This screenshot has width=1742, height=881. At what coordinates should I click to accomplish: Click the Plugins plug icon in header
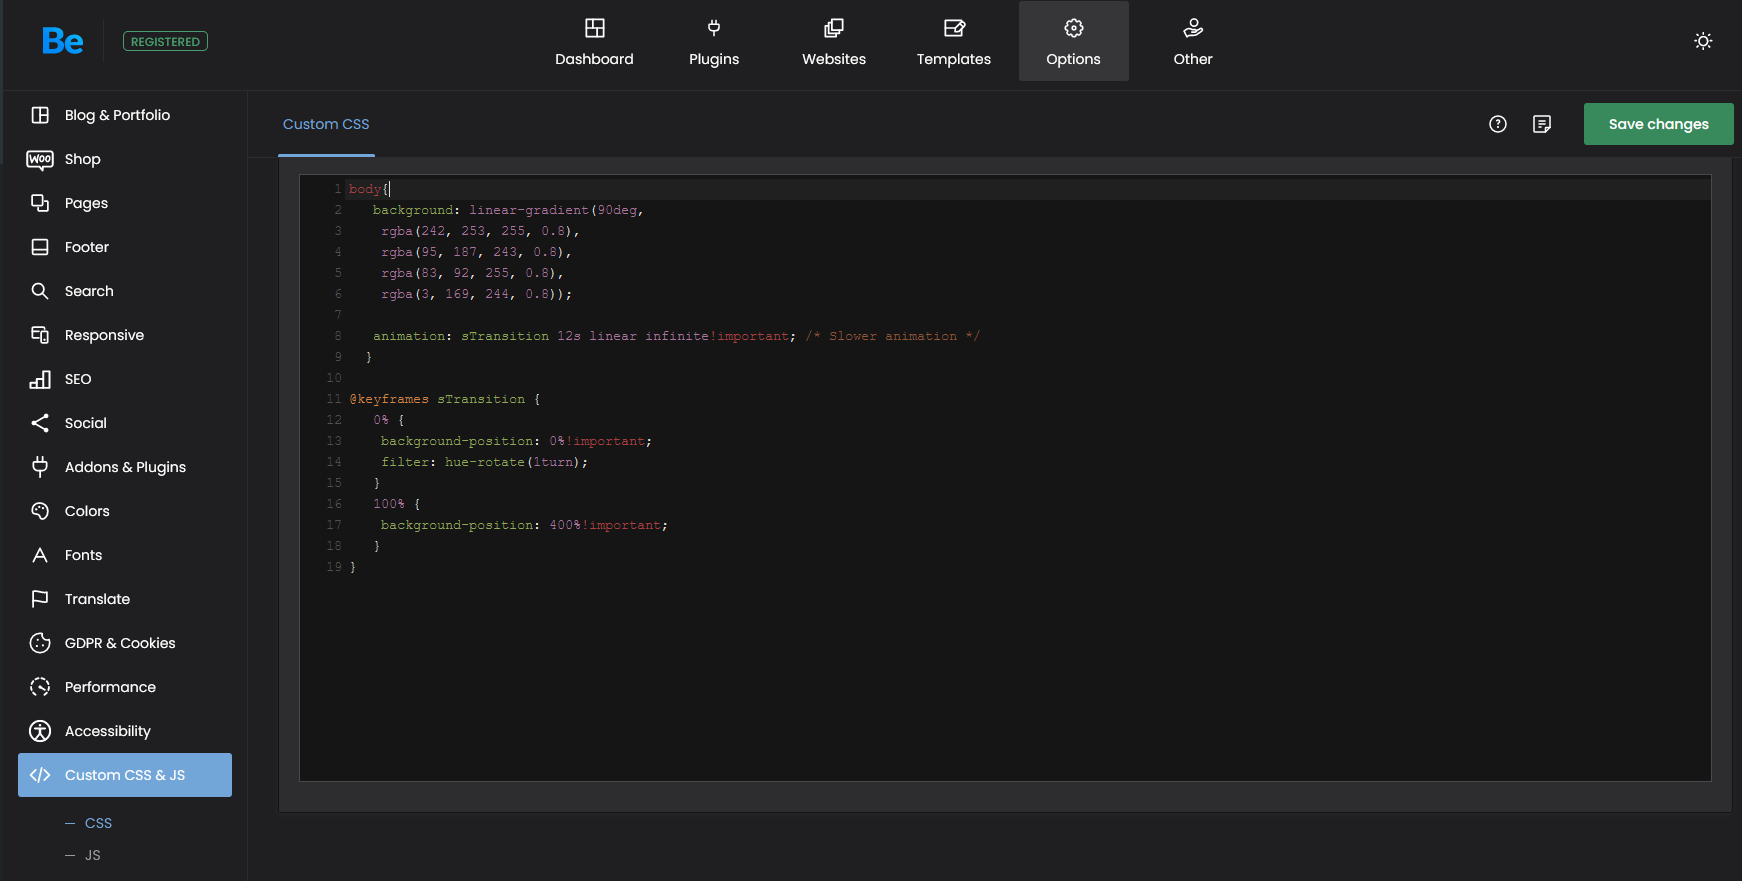click(714, 28)
